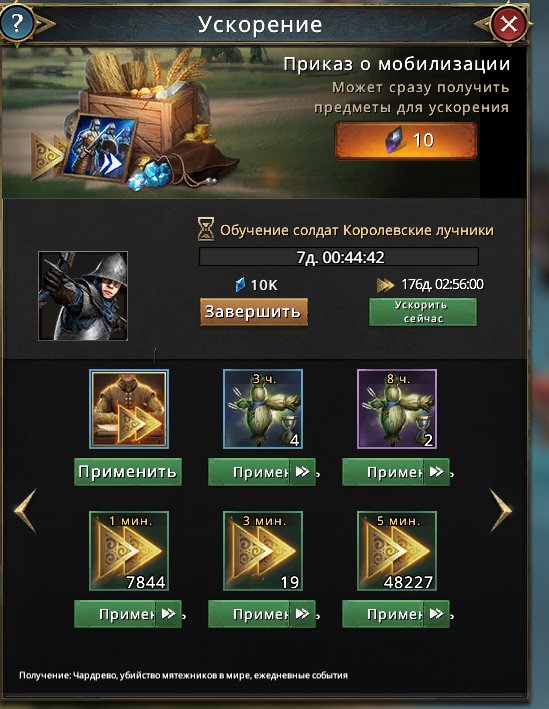This screenshot has height=709, width=549.
Task: Select the 8 ч. scarecrow speedup icon
Action: (x=397, y=409)
